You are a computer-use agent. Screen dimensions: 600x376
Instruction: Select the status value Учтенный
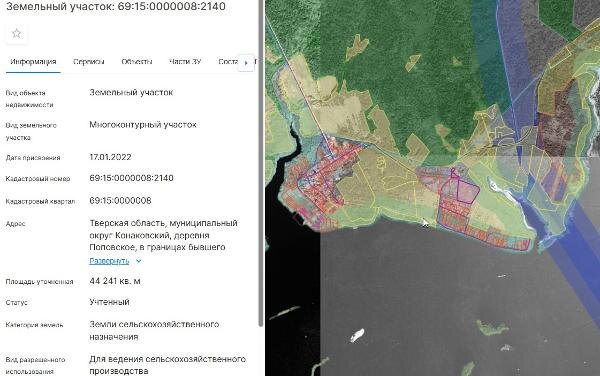(x=109, y=302)
